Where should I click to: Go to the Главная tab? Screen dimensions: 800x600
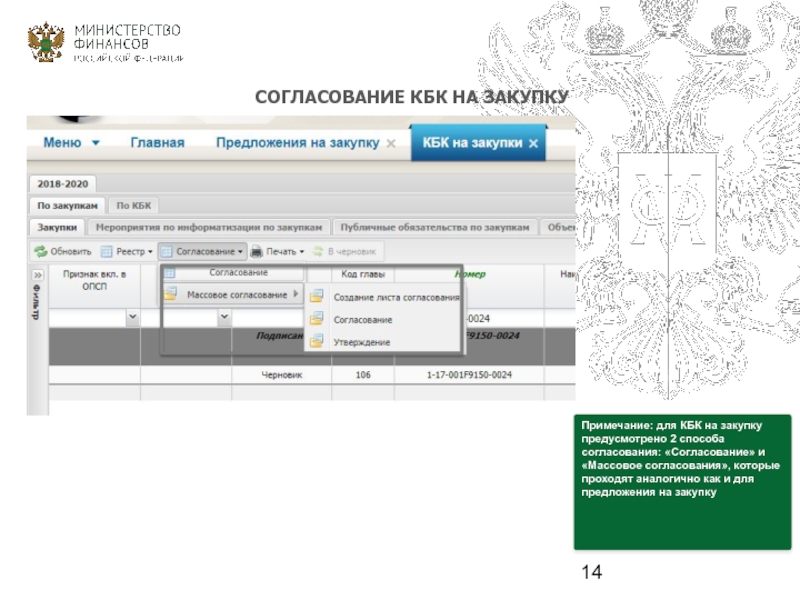[157, 143]
